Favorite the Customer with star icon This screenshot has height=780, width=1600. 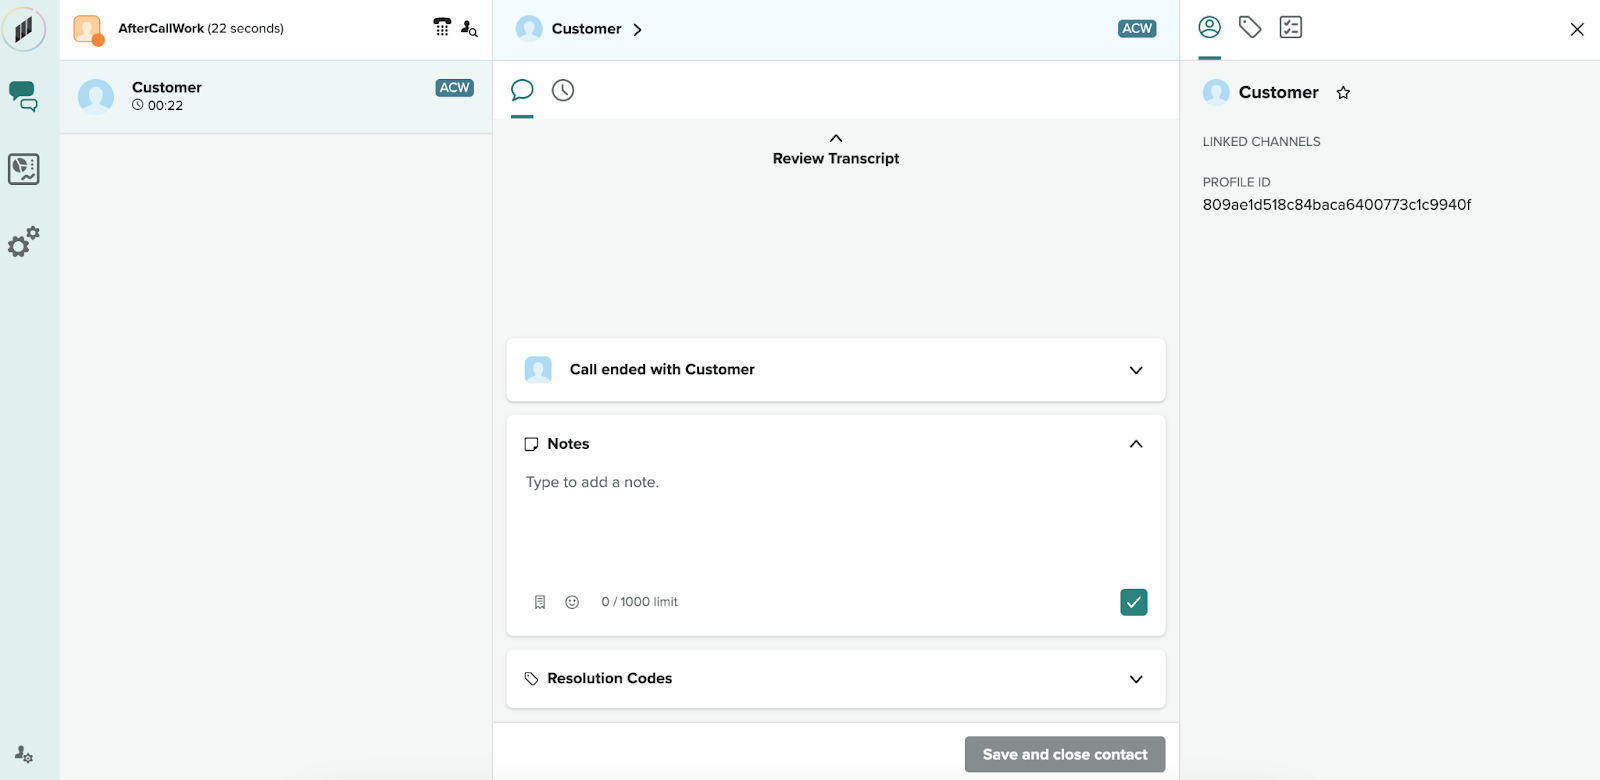point(1343,93)
